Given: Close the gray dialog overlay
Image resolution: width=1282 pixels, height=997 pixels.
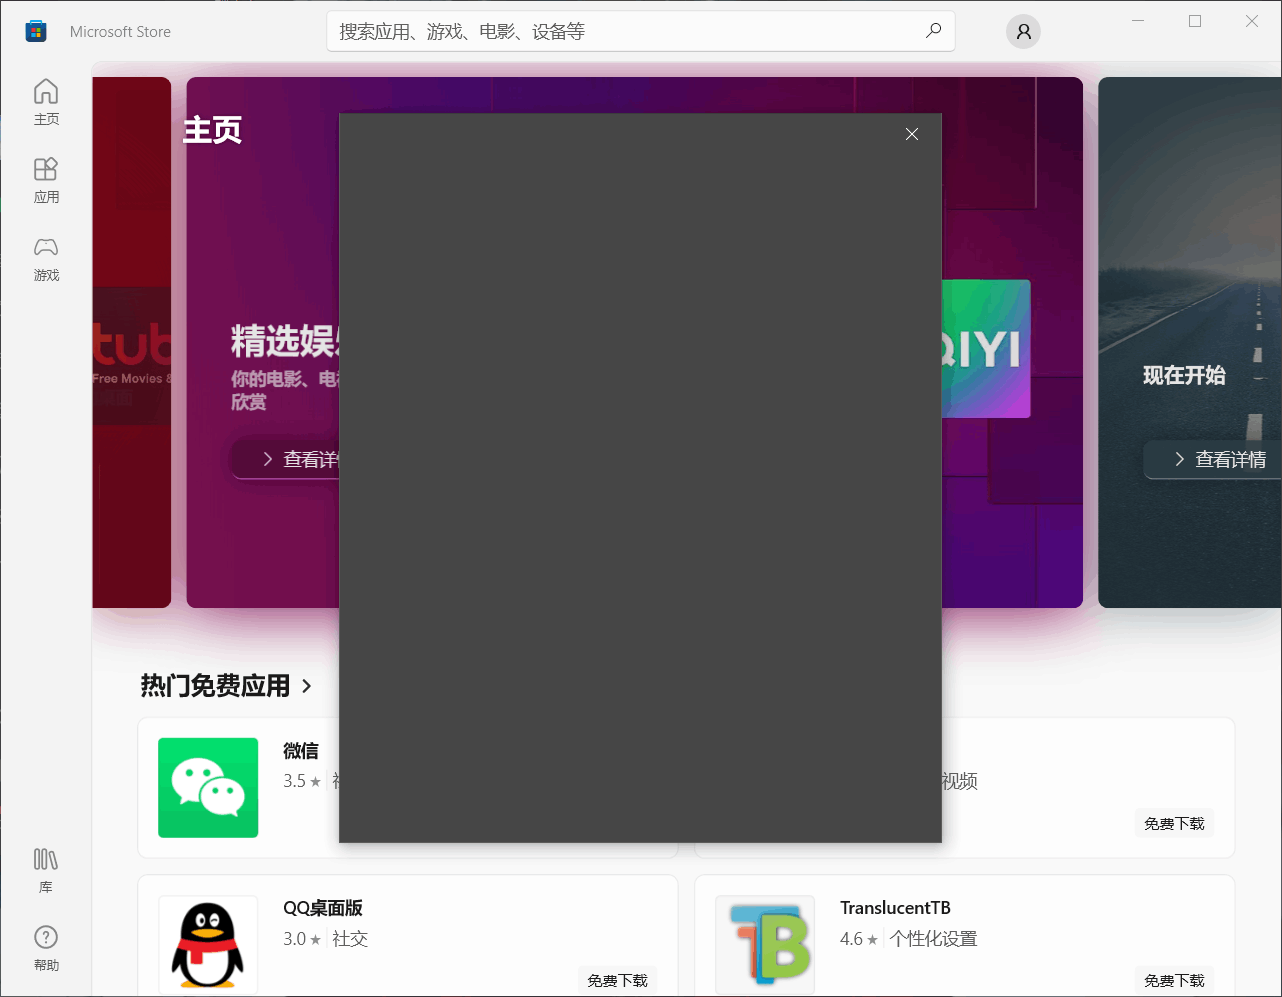Looking at the screenshot, I should (911, 134).
